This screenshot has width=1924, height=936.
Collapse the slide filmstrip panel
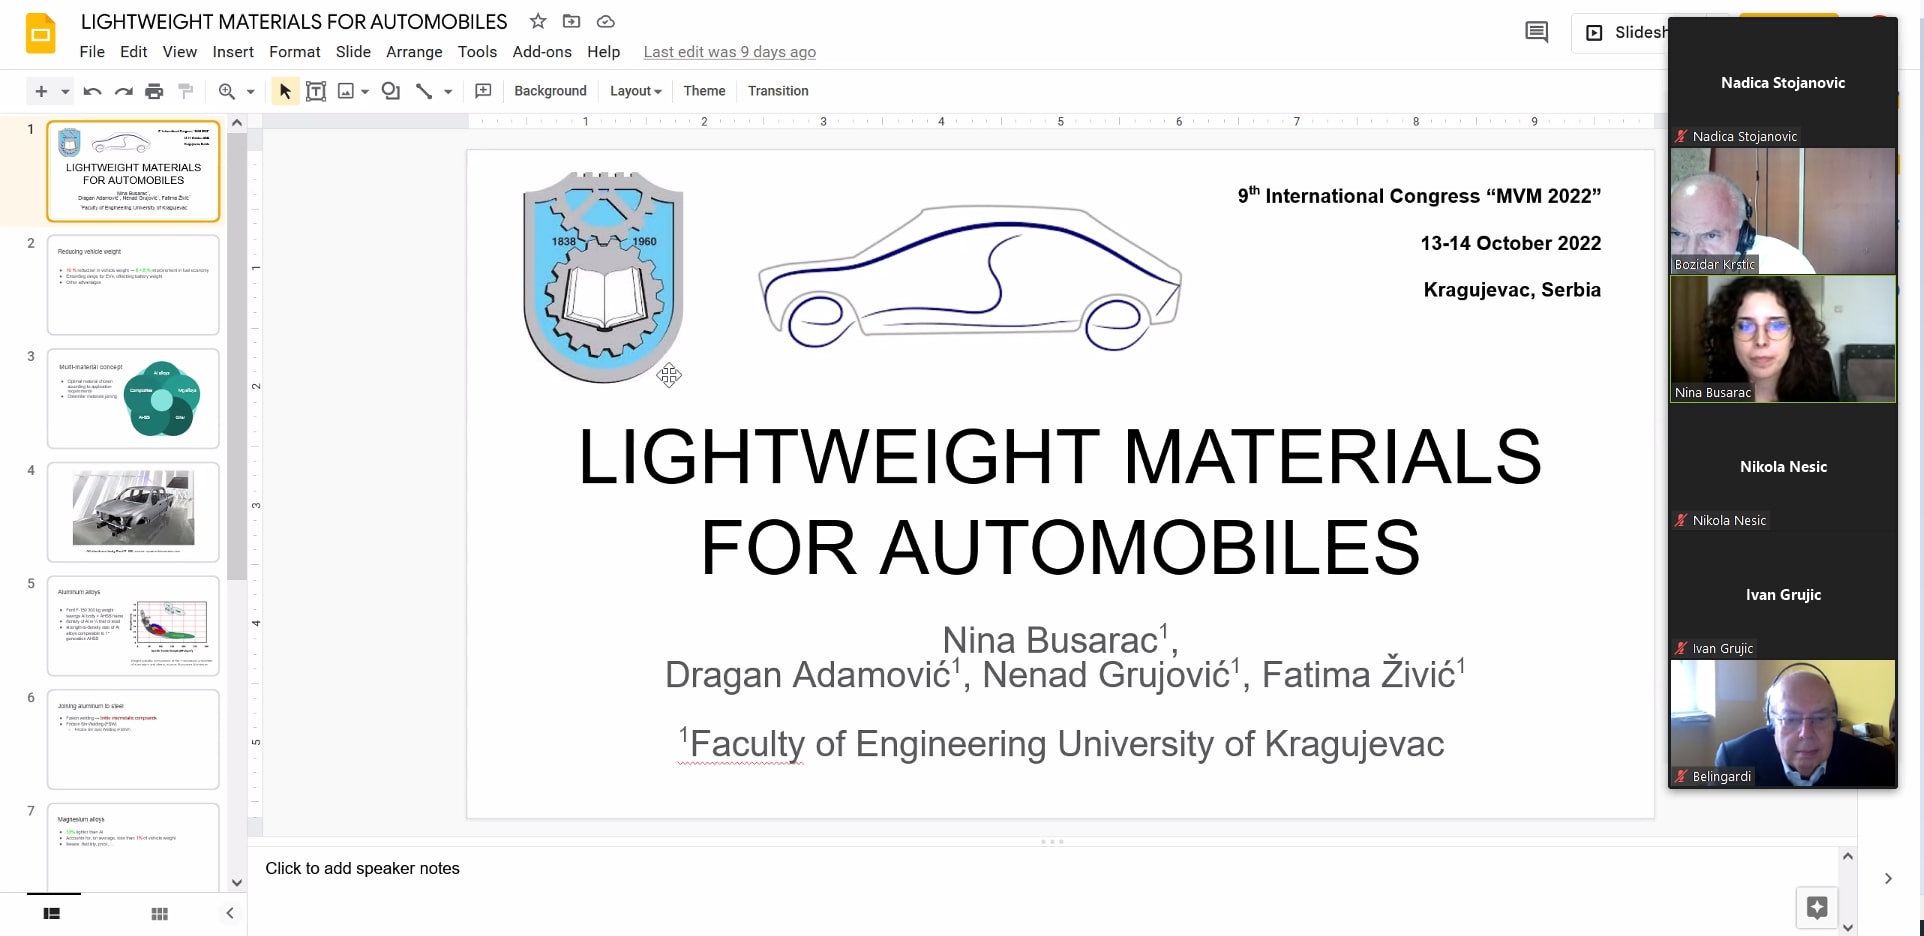tap(230, 913)
